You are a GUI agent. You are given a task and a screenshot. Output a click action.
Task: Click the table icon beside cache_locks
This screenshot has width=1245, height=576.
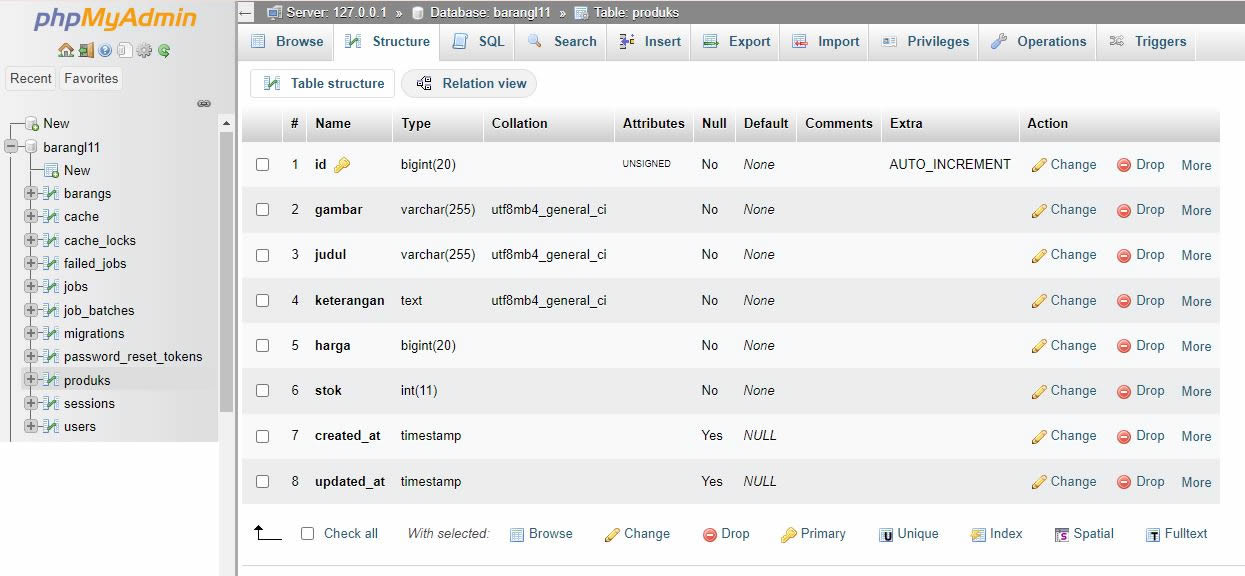(51, 240)
